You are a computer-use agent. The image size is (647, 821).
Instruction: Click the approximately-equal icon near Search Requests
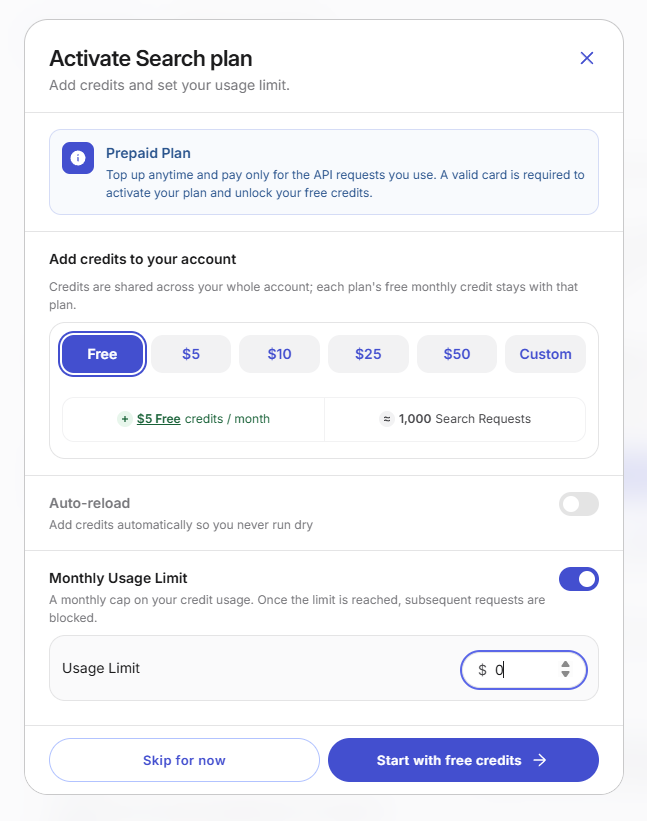pos(386,419)
